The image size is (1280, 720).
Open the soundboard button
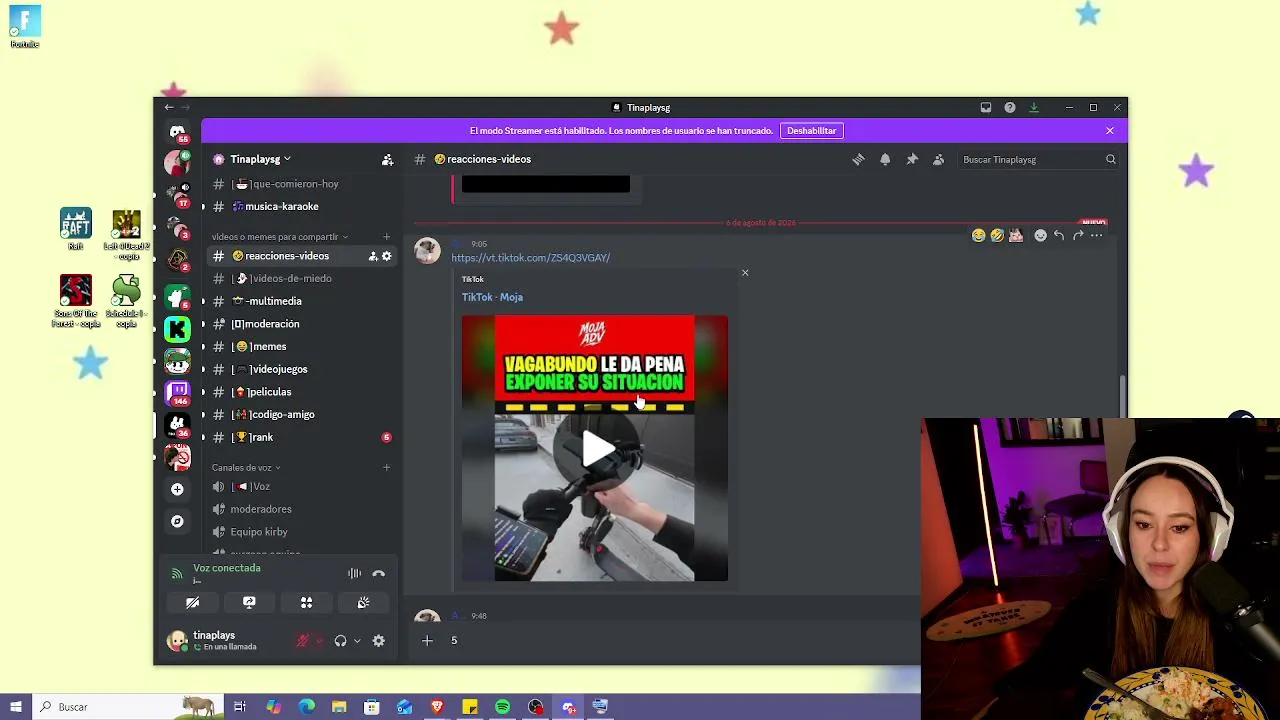click(x=363, y=602)
